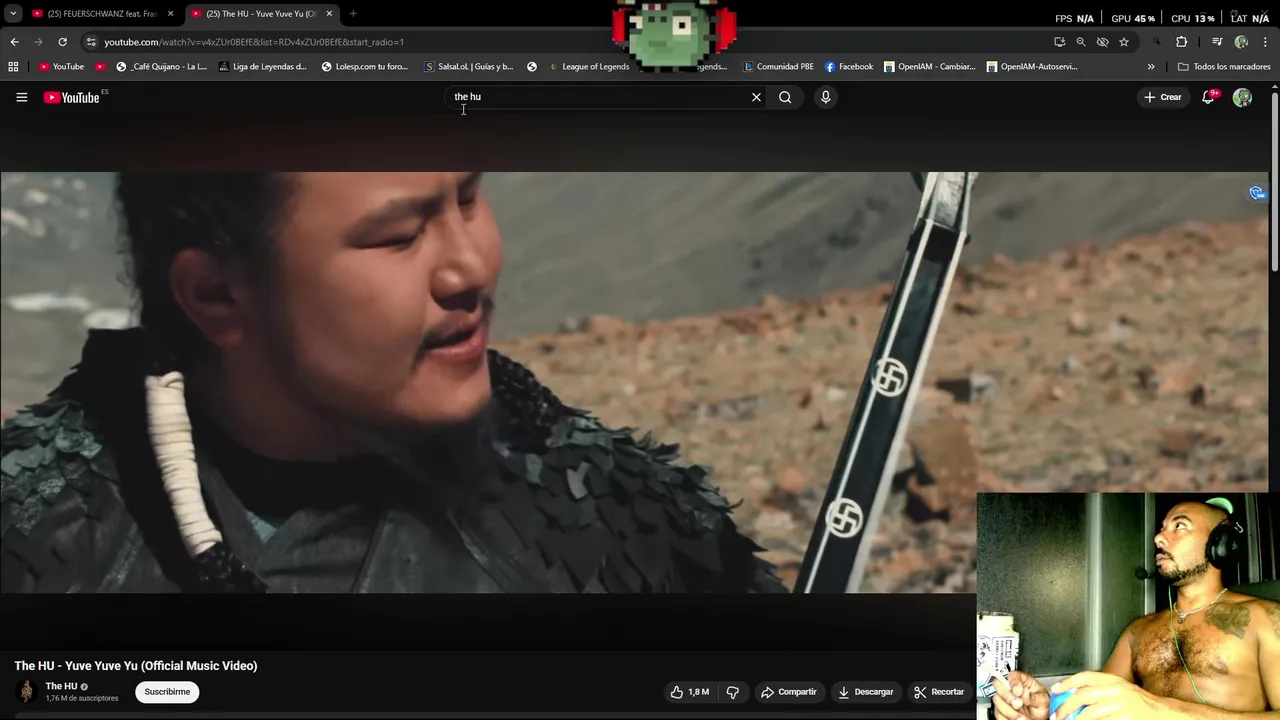
Task: Open Facebook bookmark
Action: (849, 67)
